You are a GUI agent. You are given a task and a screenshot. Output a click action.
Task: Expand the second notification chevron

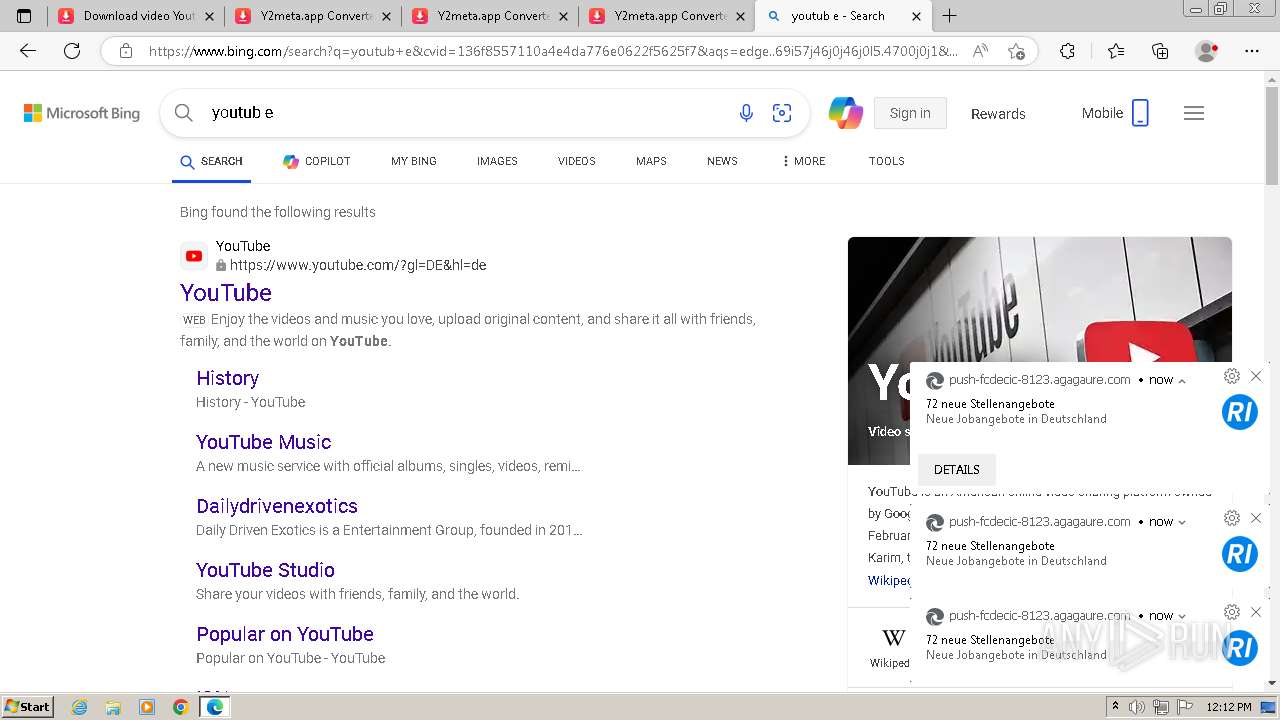pos(1182,522)
